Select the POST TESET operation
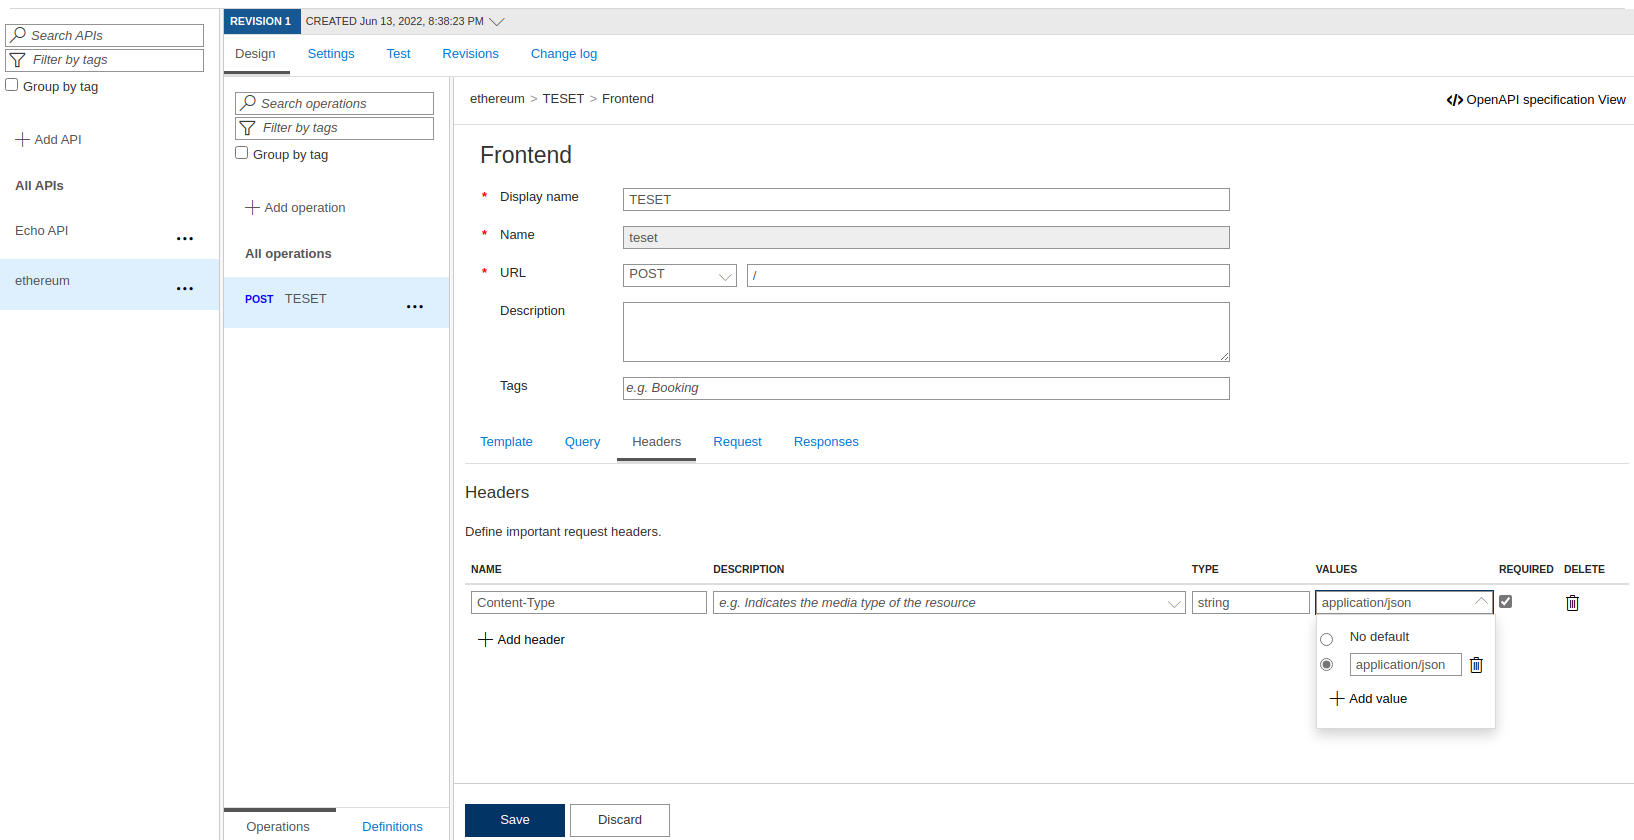 [336, 303]
